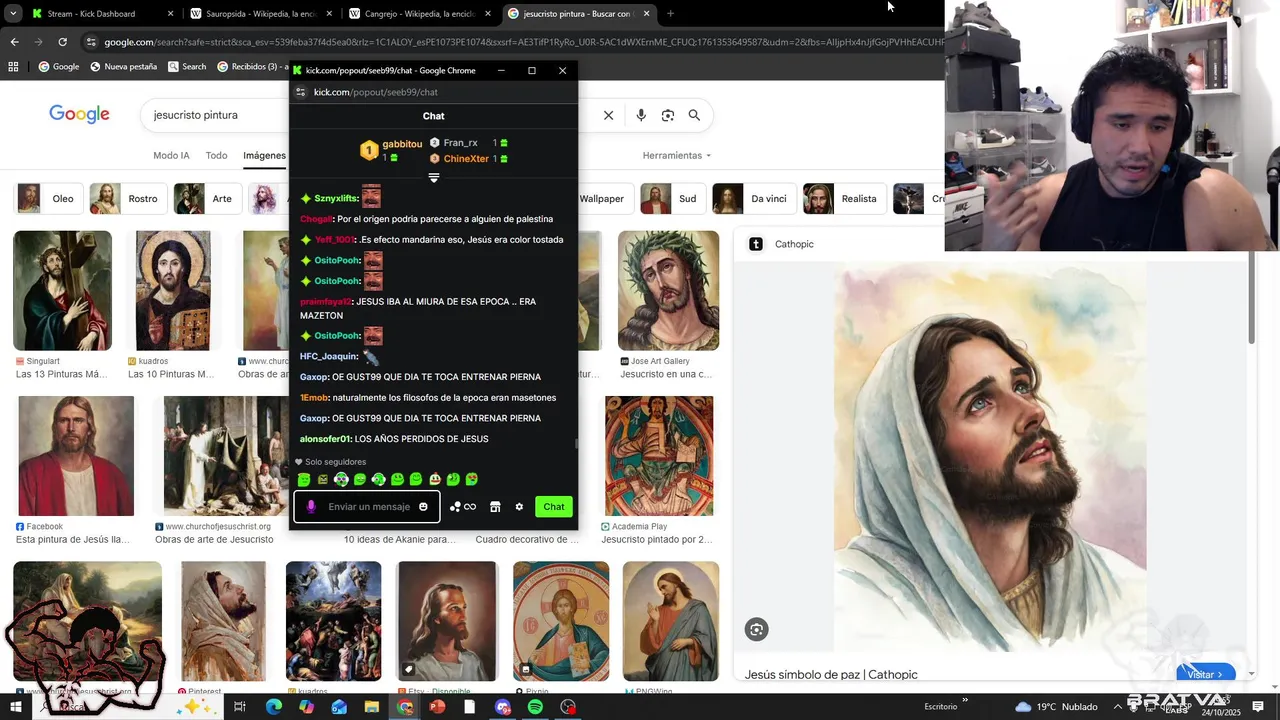The width and height of the screenshot is (1280, 720).
Task: Open Singulart cross painting thumbnail
Action: [62, 291]
